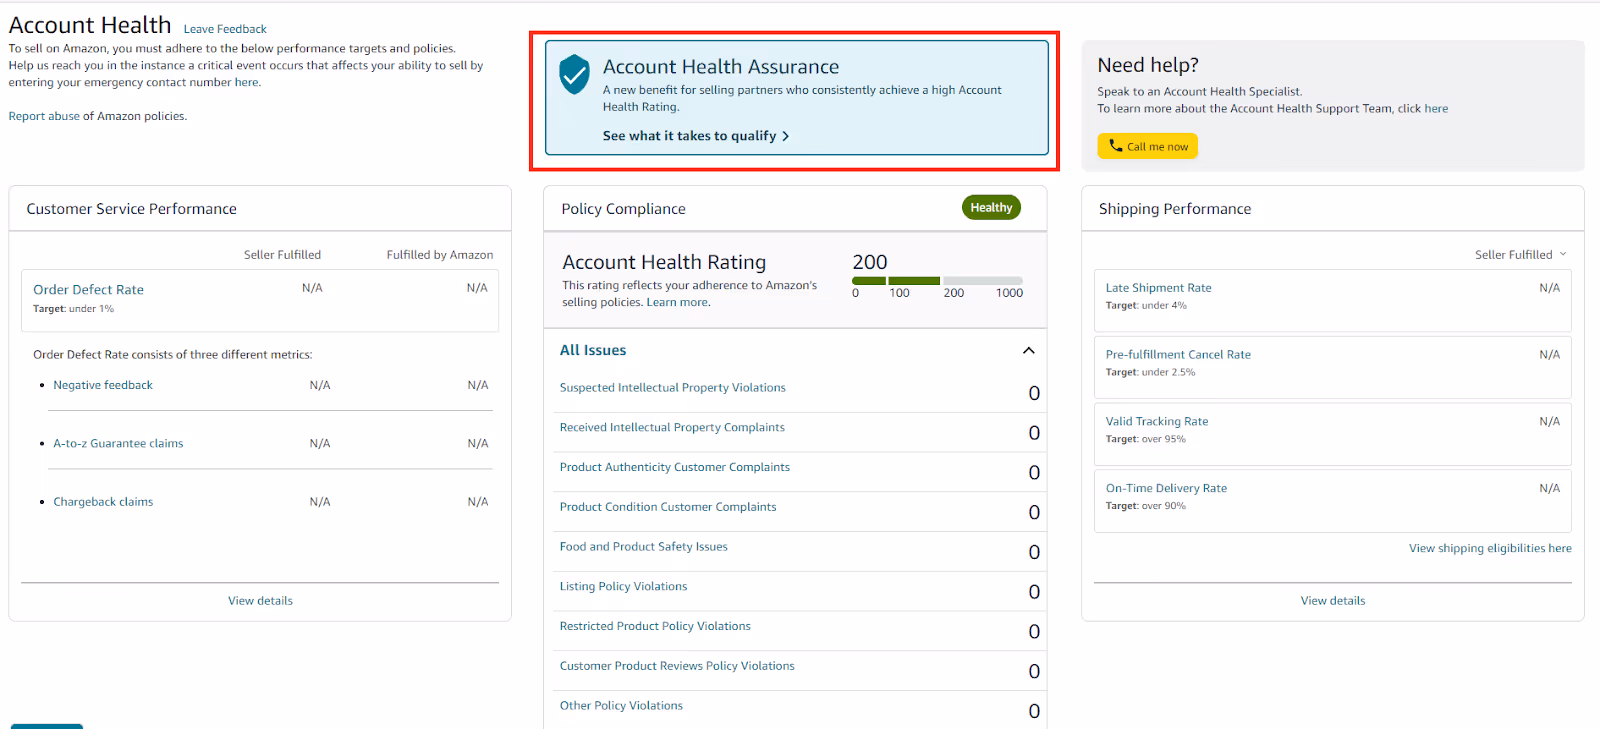Click the phone icon on Call me now
The height and width of the screenshot is (729, 1600).
pyautogui.click(x=1115, y=146)
